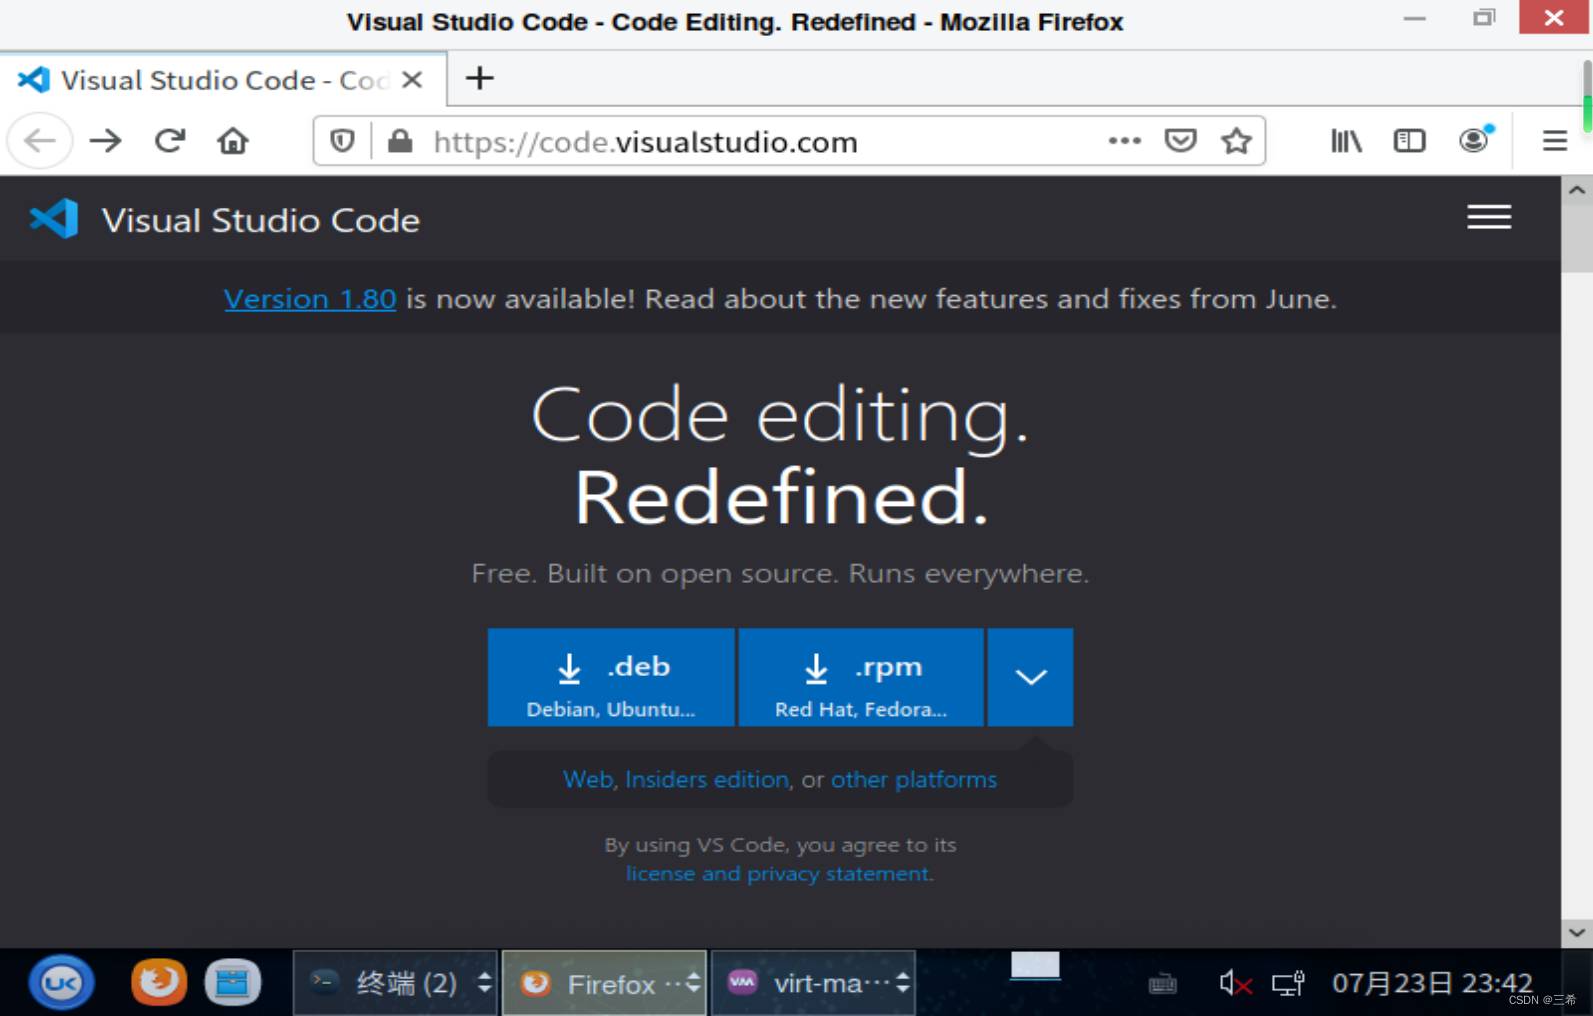Toggle the website hamburger navigation menu
The width and height of the screenshot is (1593, 1016).
tap(1488, 217)
